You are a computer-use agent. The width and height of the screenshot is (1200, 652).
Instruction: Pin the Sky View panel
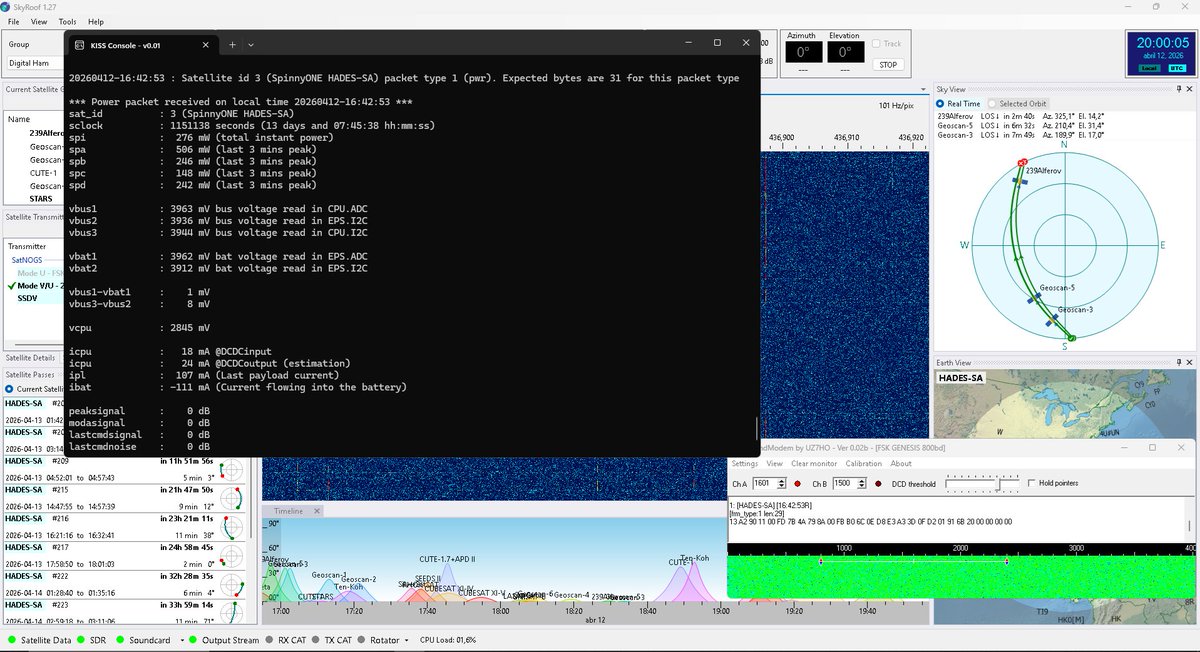click(1177, 89)
